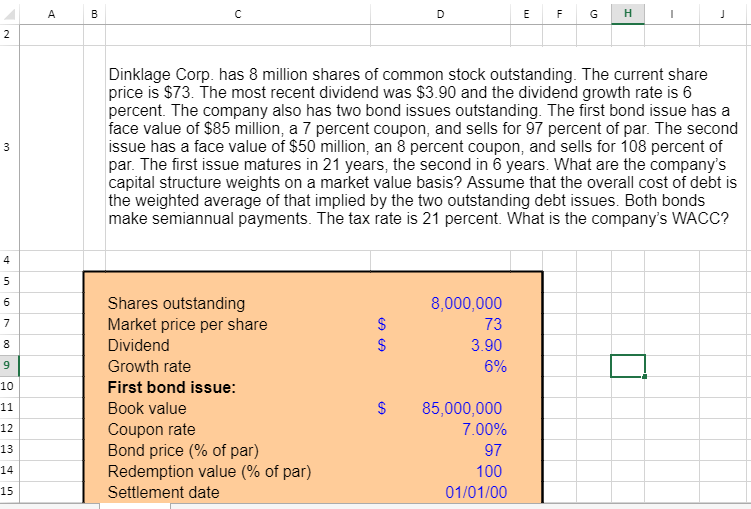Select row 6 header
The width and height of the screenshot is (751, 509).
pos(9,303)
